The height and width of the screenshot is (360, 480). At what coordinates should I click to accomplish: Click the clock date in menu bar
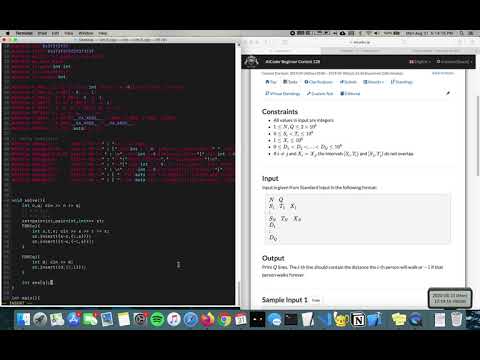(429, 33)
